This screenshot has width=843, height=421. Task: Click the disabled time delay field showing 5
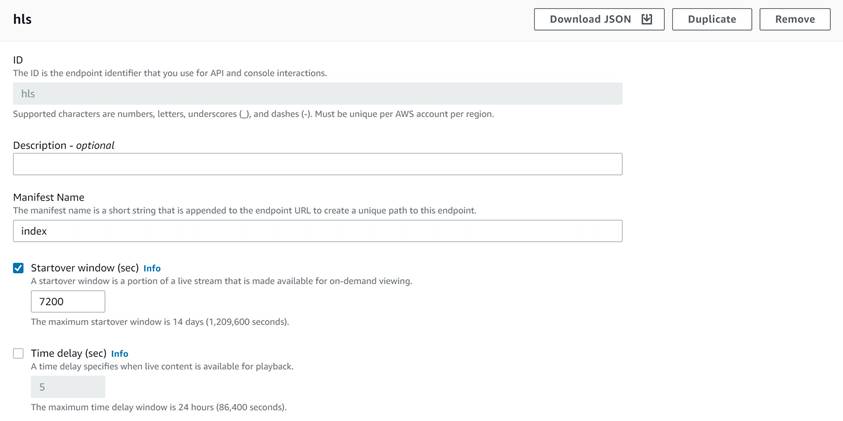point(68,387)
